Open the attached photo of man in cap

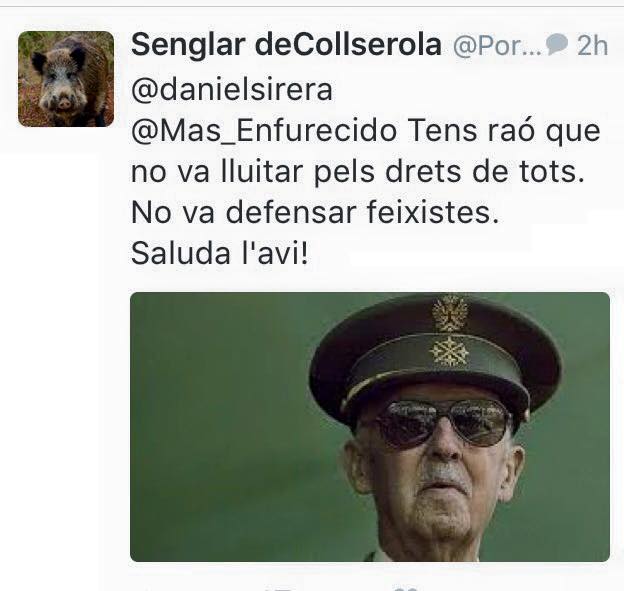click(x=370, y=427)
